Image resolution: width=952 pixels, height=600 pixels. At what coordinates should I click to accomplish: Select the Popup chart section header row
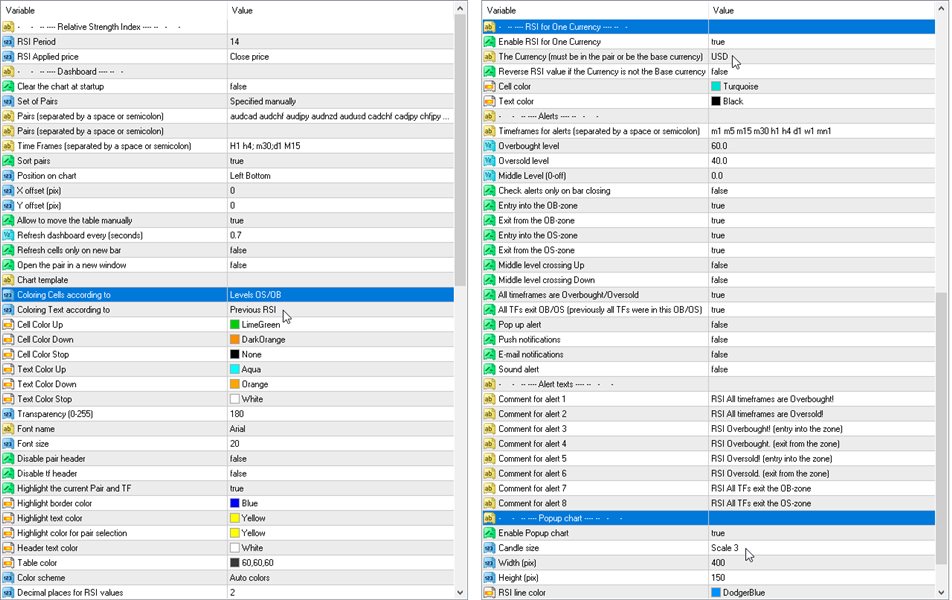tap(709, 518)
